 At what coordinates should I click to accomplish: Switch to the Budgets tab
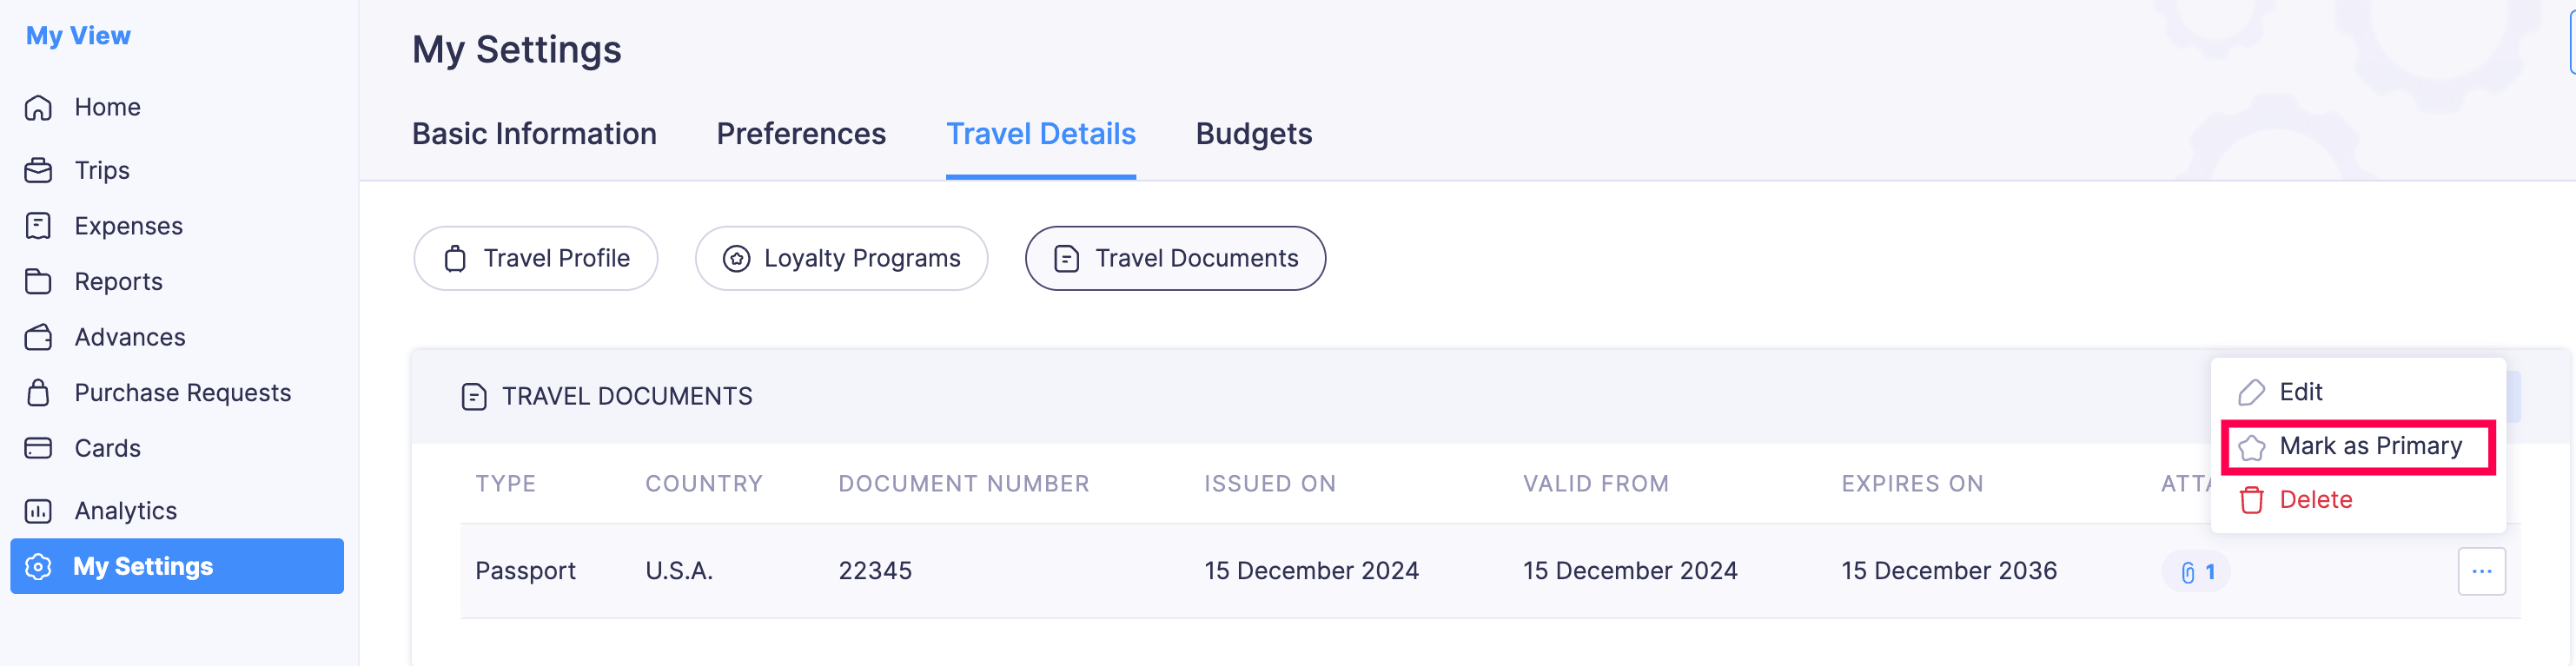coord(1253,133)
